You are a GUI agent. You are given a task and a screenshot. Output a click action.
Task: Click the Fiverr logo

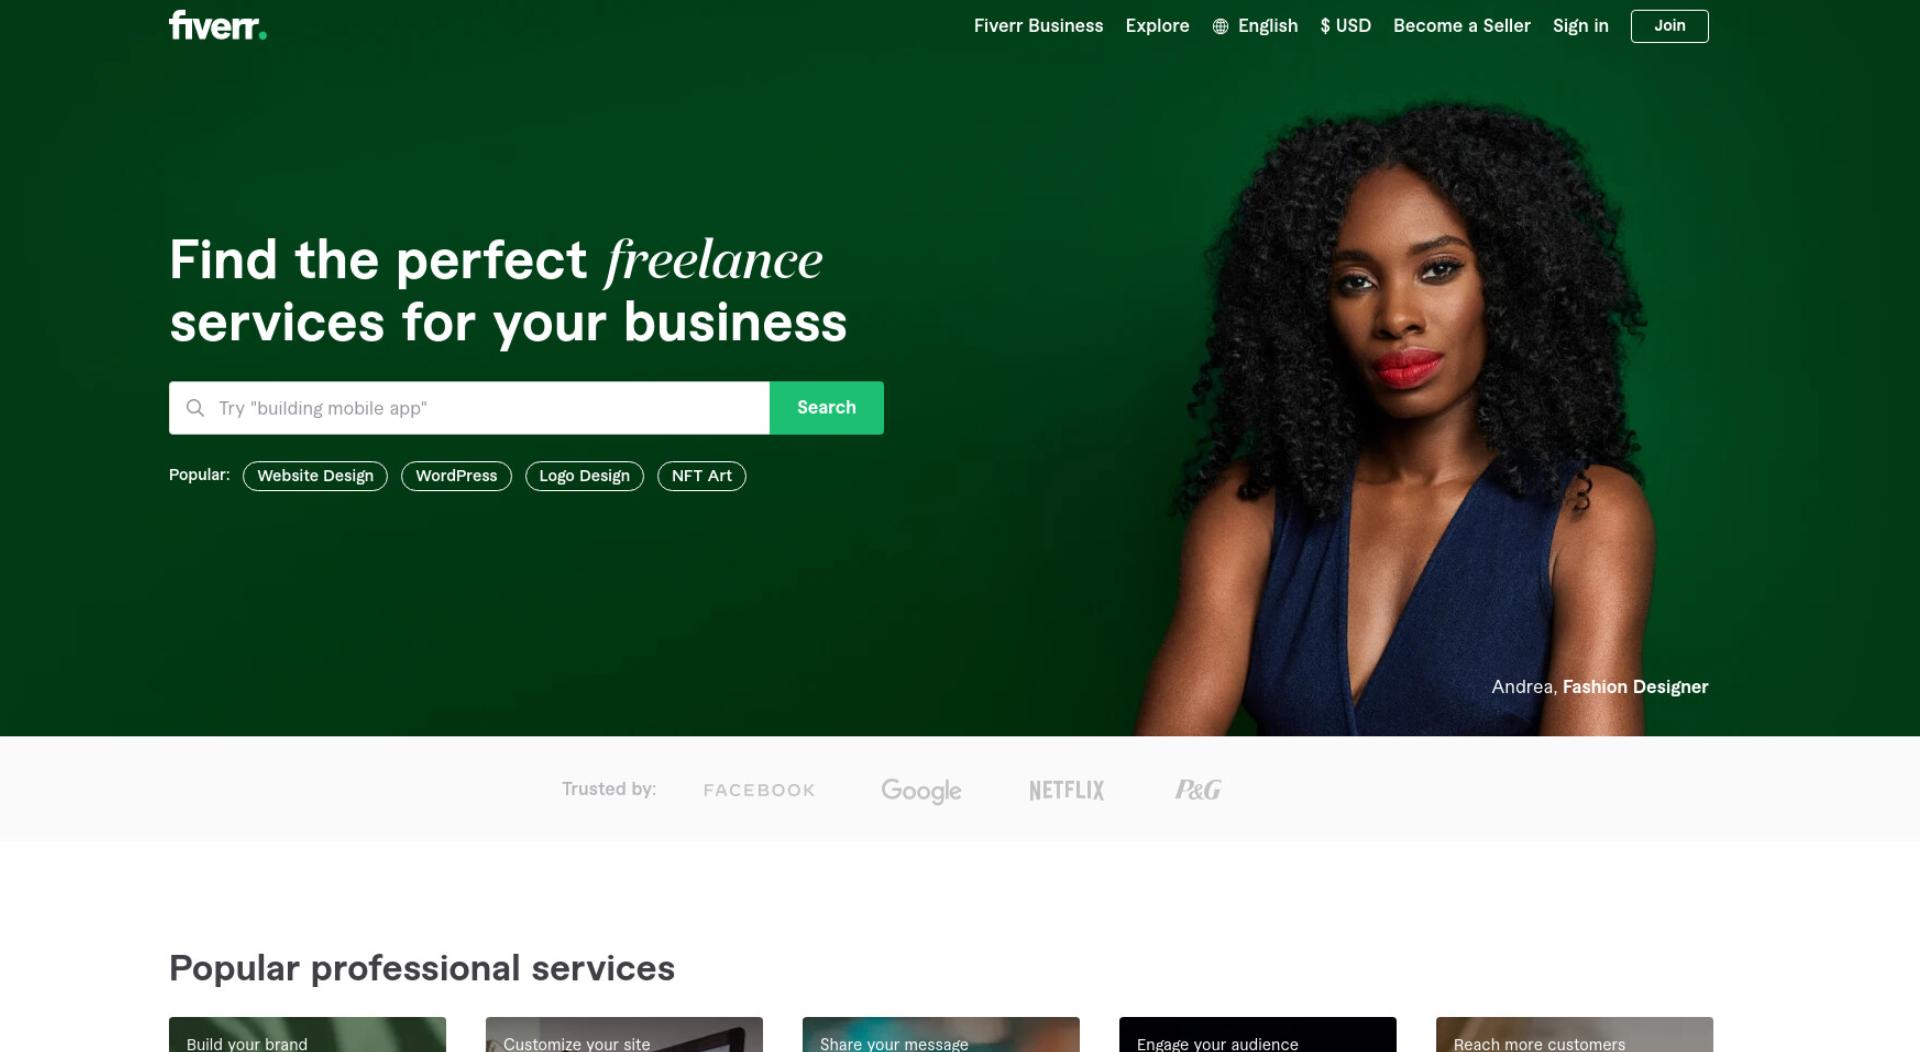click(x=218, y=26)
